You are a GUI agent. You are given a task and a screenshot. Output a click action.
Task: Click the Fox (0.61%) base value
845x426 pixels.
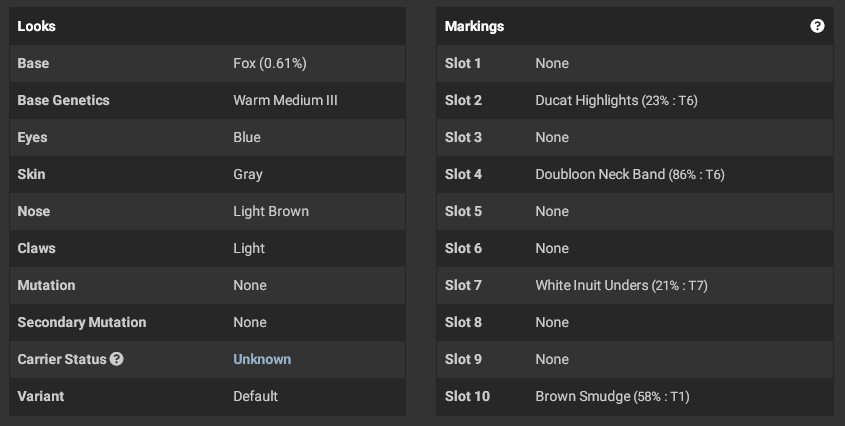pos(269,63)
